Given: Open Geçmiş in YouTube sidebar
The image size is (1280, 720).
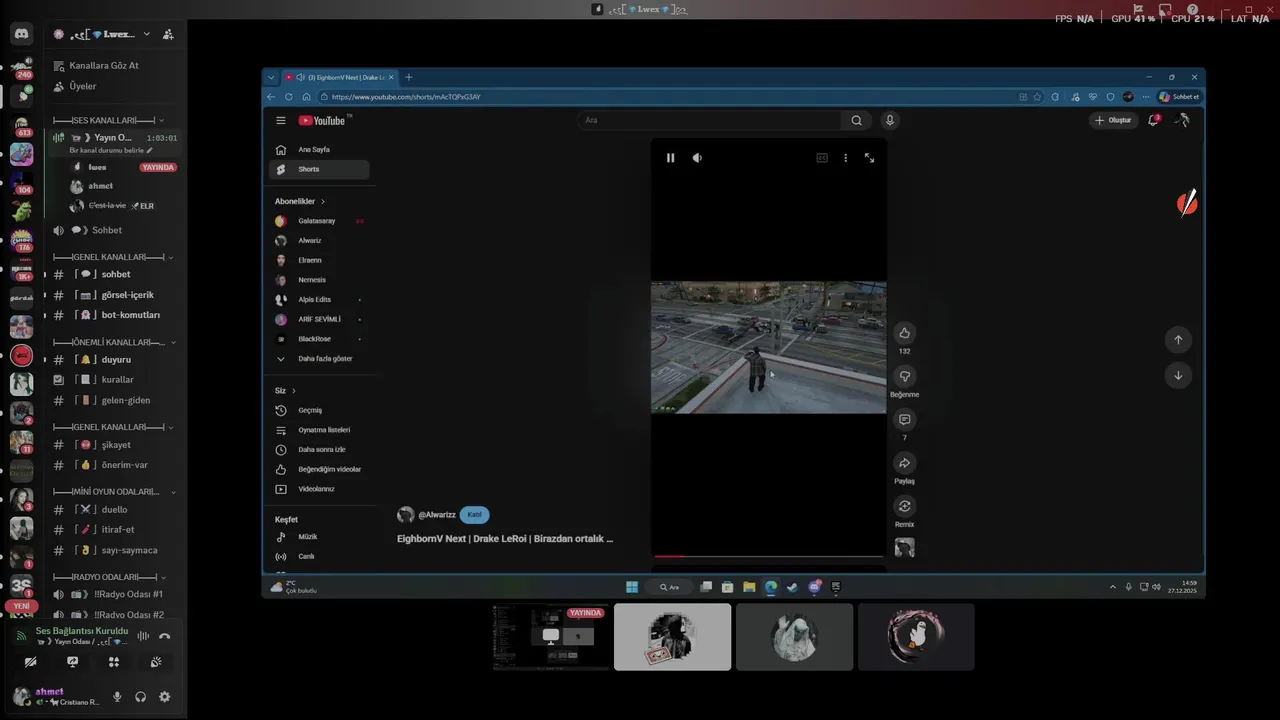Looking at the screenshot, I should tap(319, 410).
